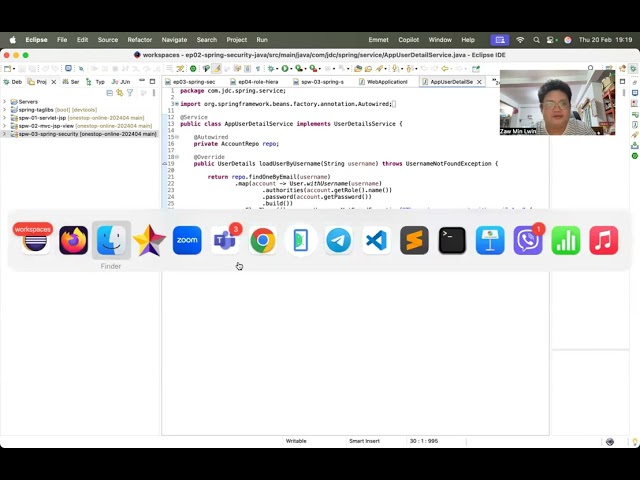The height and width of the screenshot is (480, 640).
Task: Switch to Visual Studio Code in switcher
Action: click(x=376, y=240)
